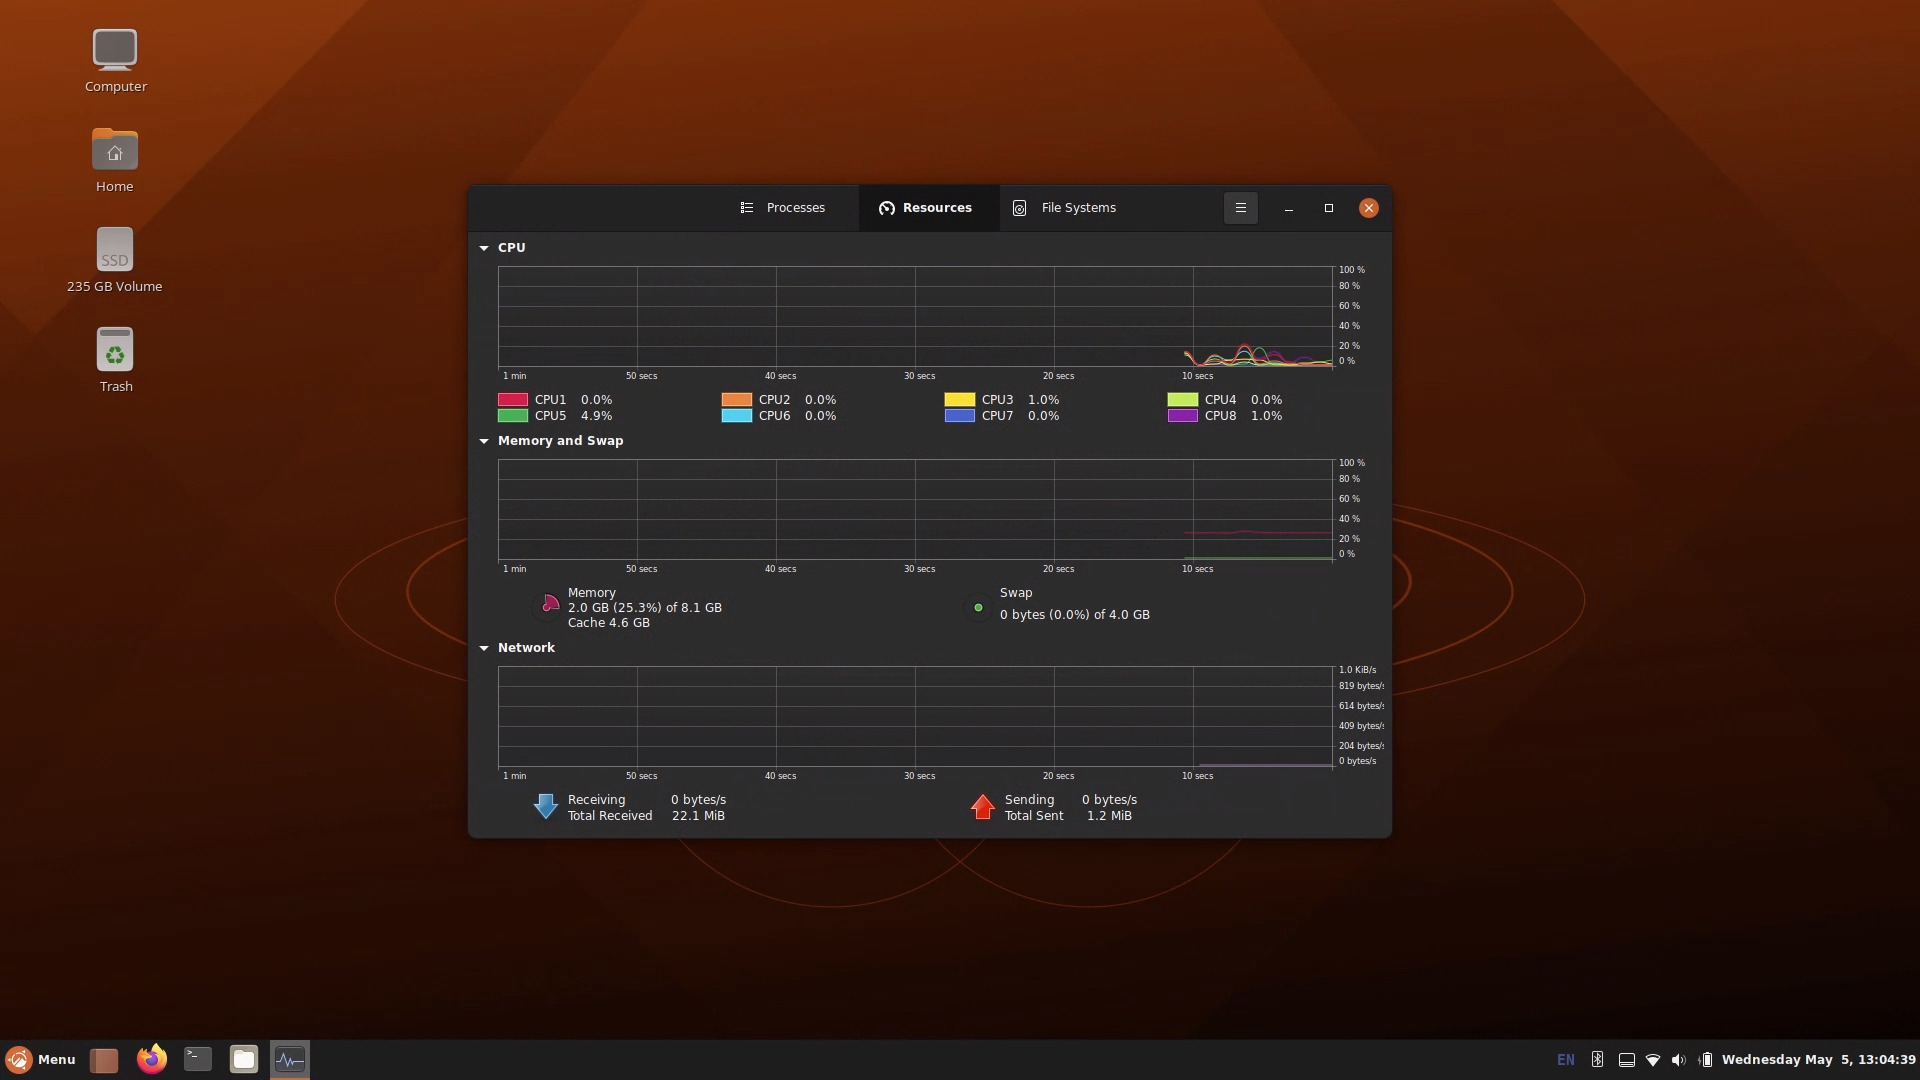Open the Firefox icon in the taskbar
Viewport: 1920px width, 1080px height.
[x=150, y=1059]
